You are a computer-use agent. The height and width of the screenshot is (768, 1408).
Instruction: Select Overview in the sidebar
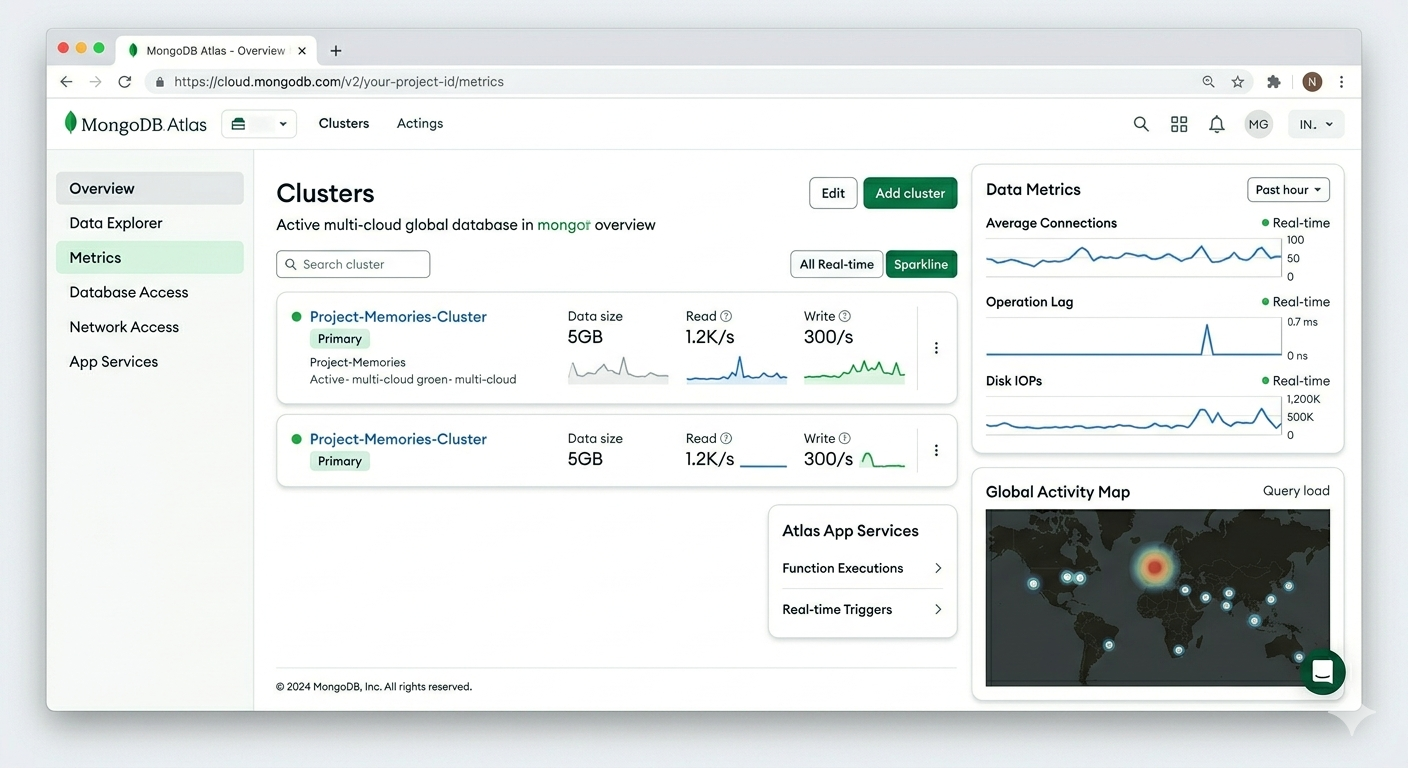click(150, 188)
